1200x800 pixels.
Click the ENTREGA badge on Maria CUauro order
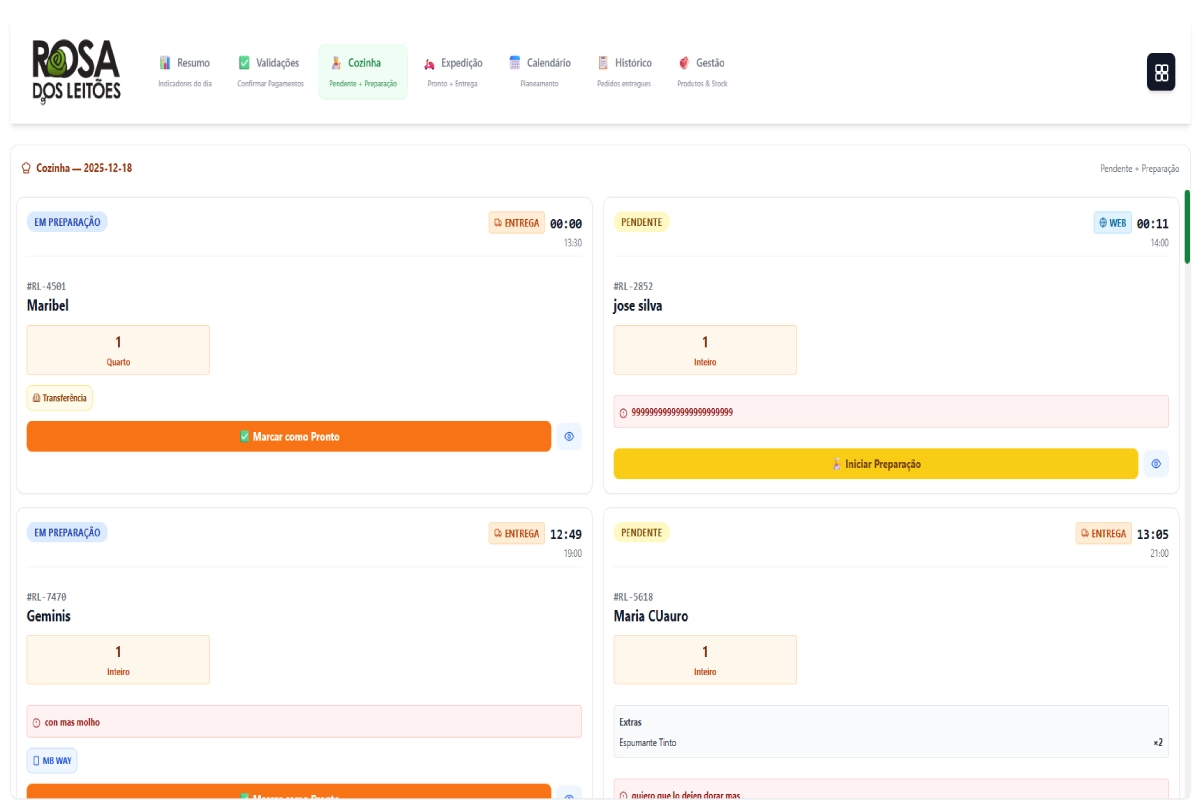pos(1103,534)
